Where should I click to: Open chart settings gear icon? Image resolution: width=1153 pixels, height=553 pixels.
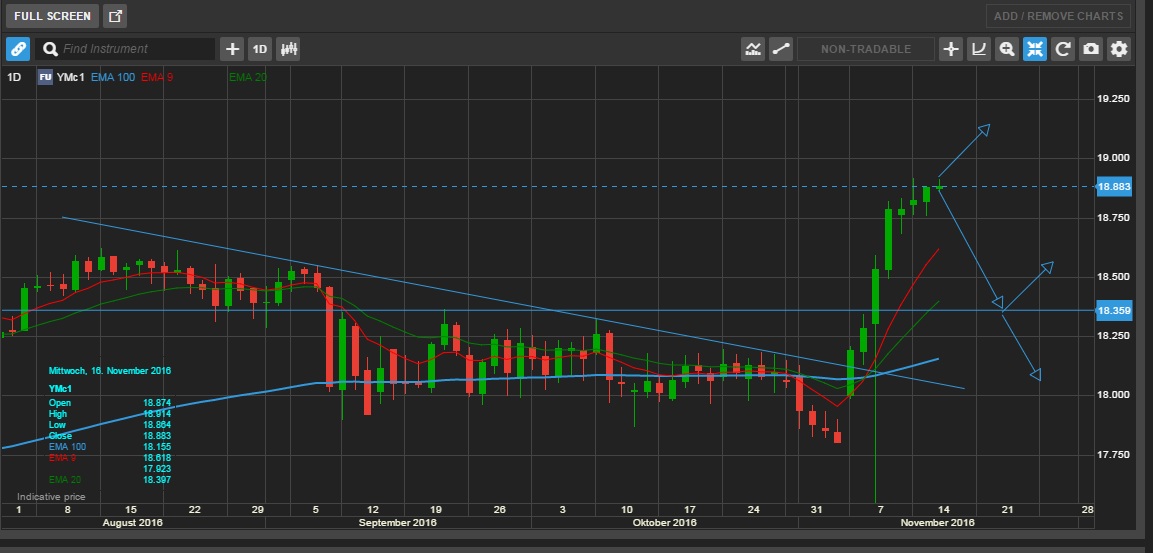coord(1119,49)
